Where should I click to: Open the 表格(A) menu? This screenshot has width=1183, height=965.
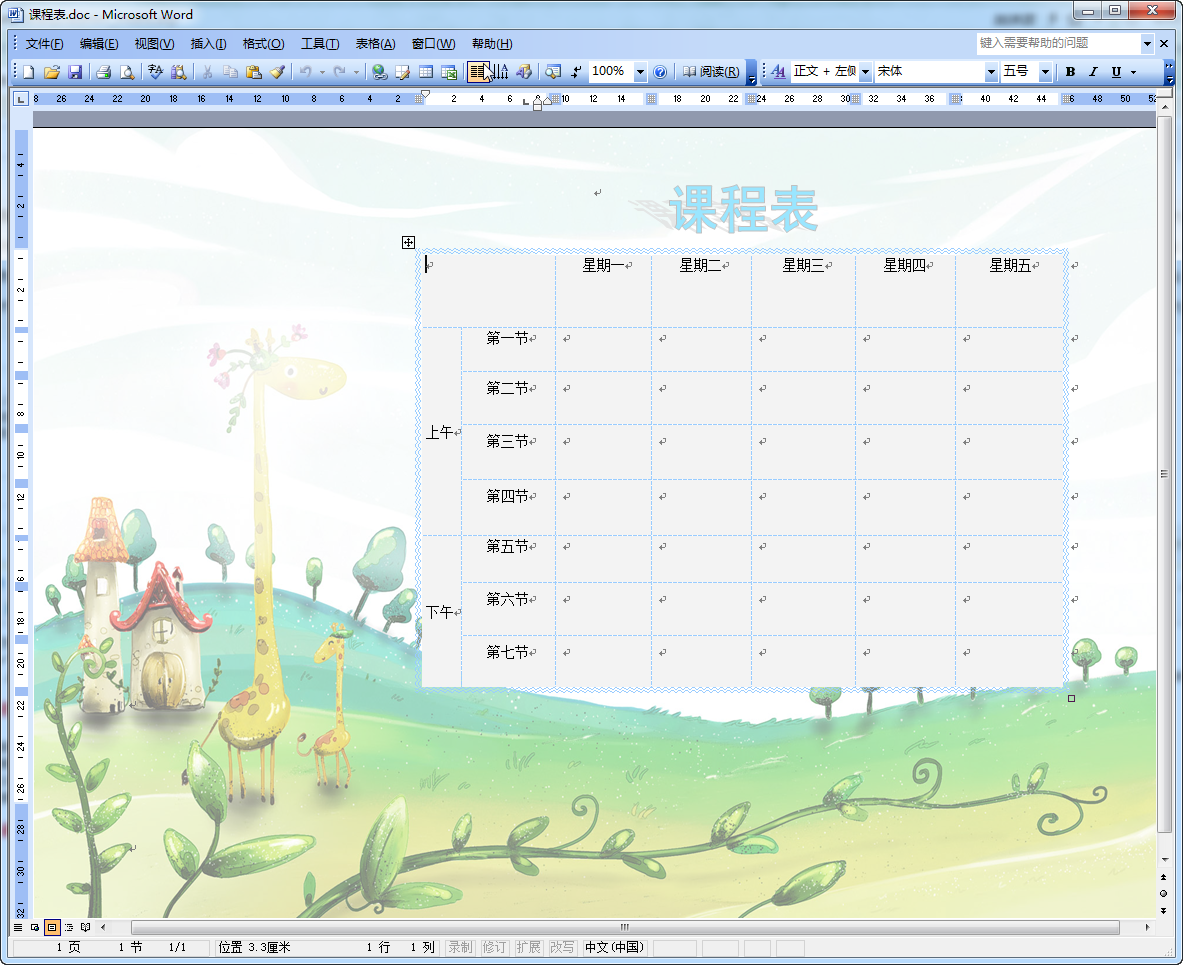click(x=375, y=44)
